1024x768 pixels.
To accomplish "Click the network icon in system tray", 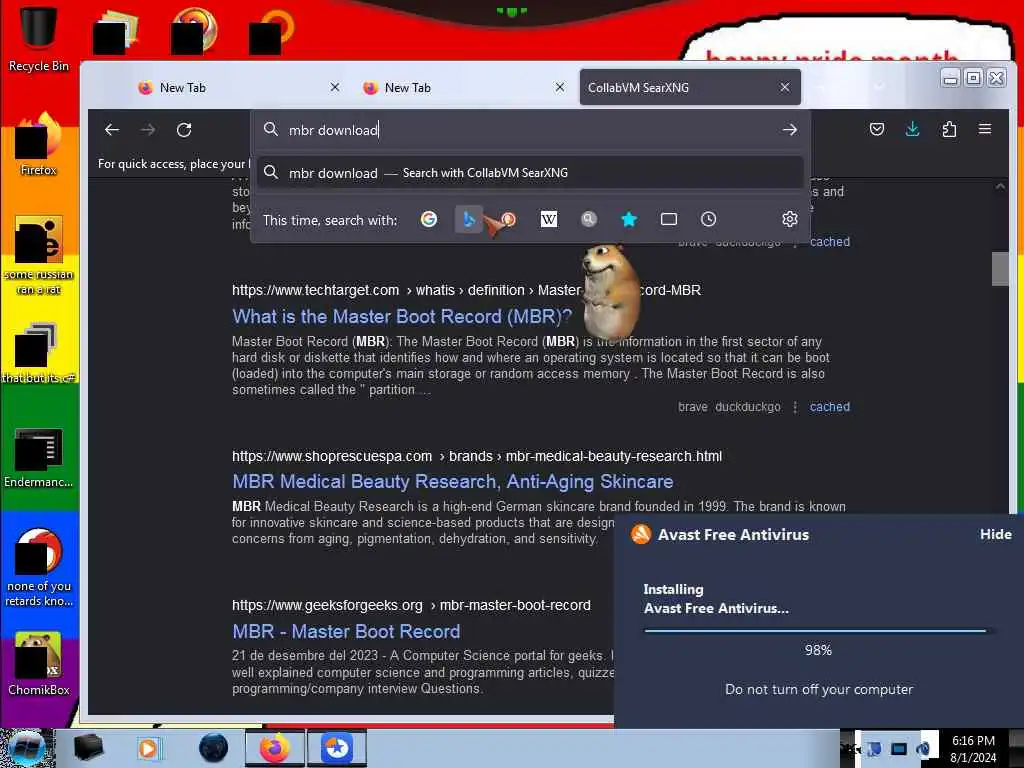I will click(899, 749).
